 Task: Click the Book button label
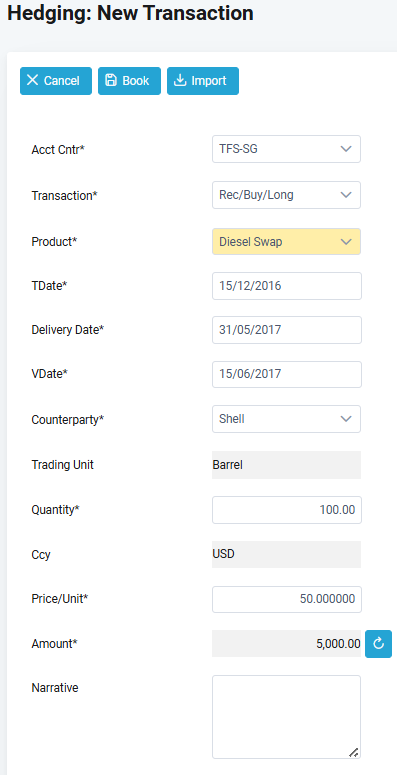pos(136,81)
